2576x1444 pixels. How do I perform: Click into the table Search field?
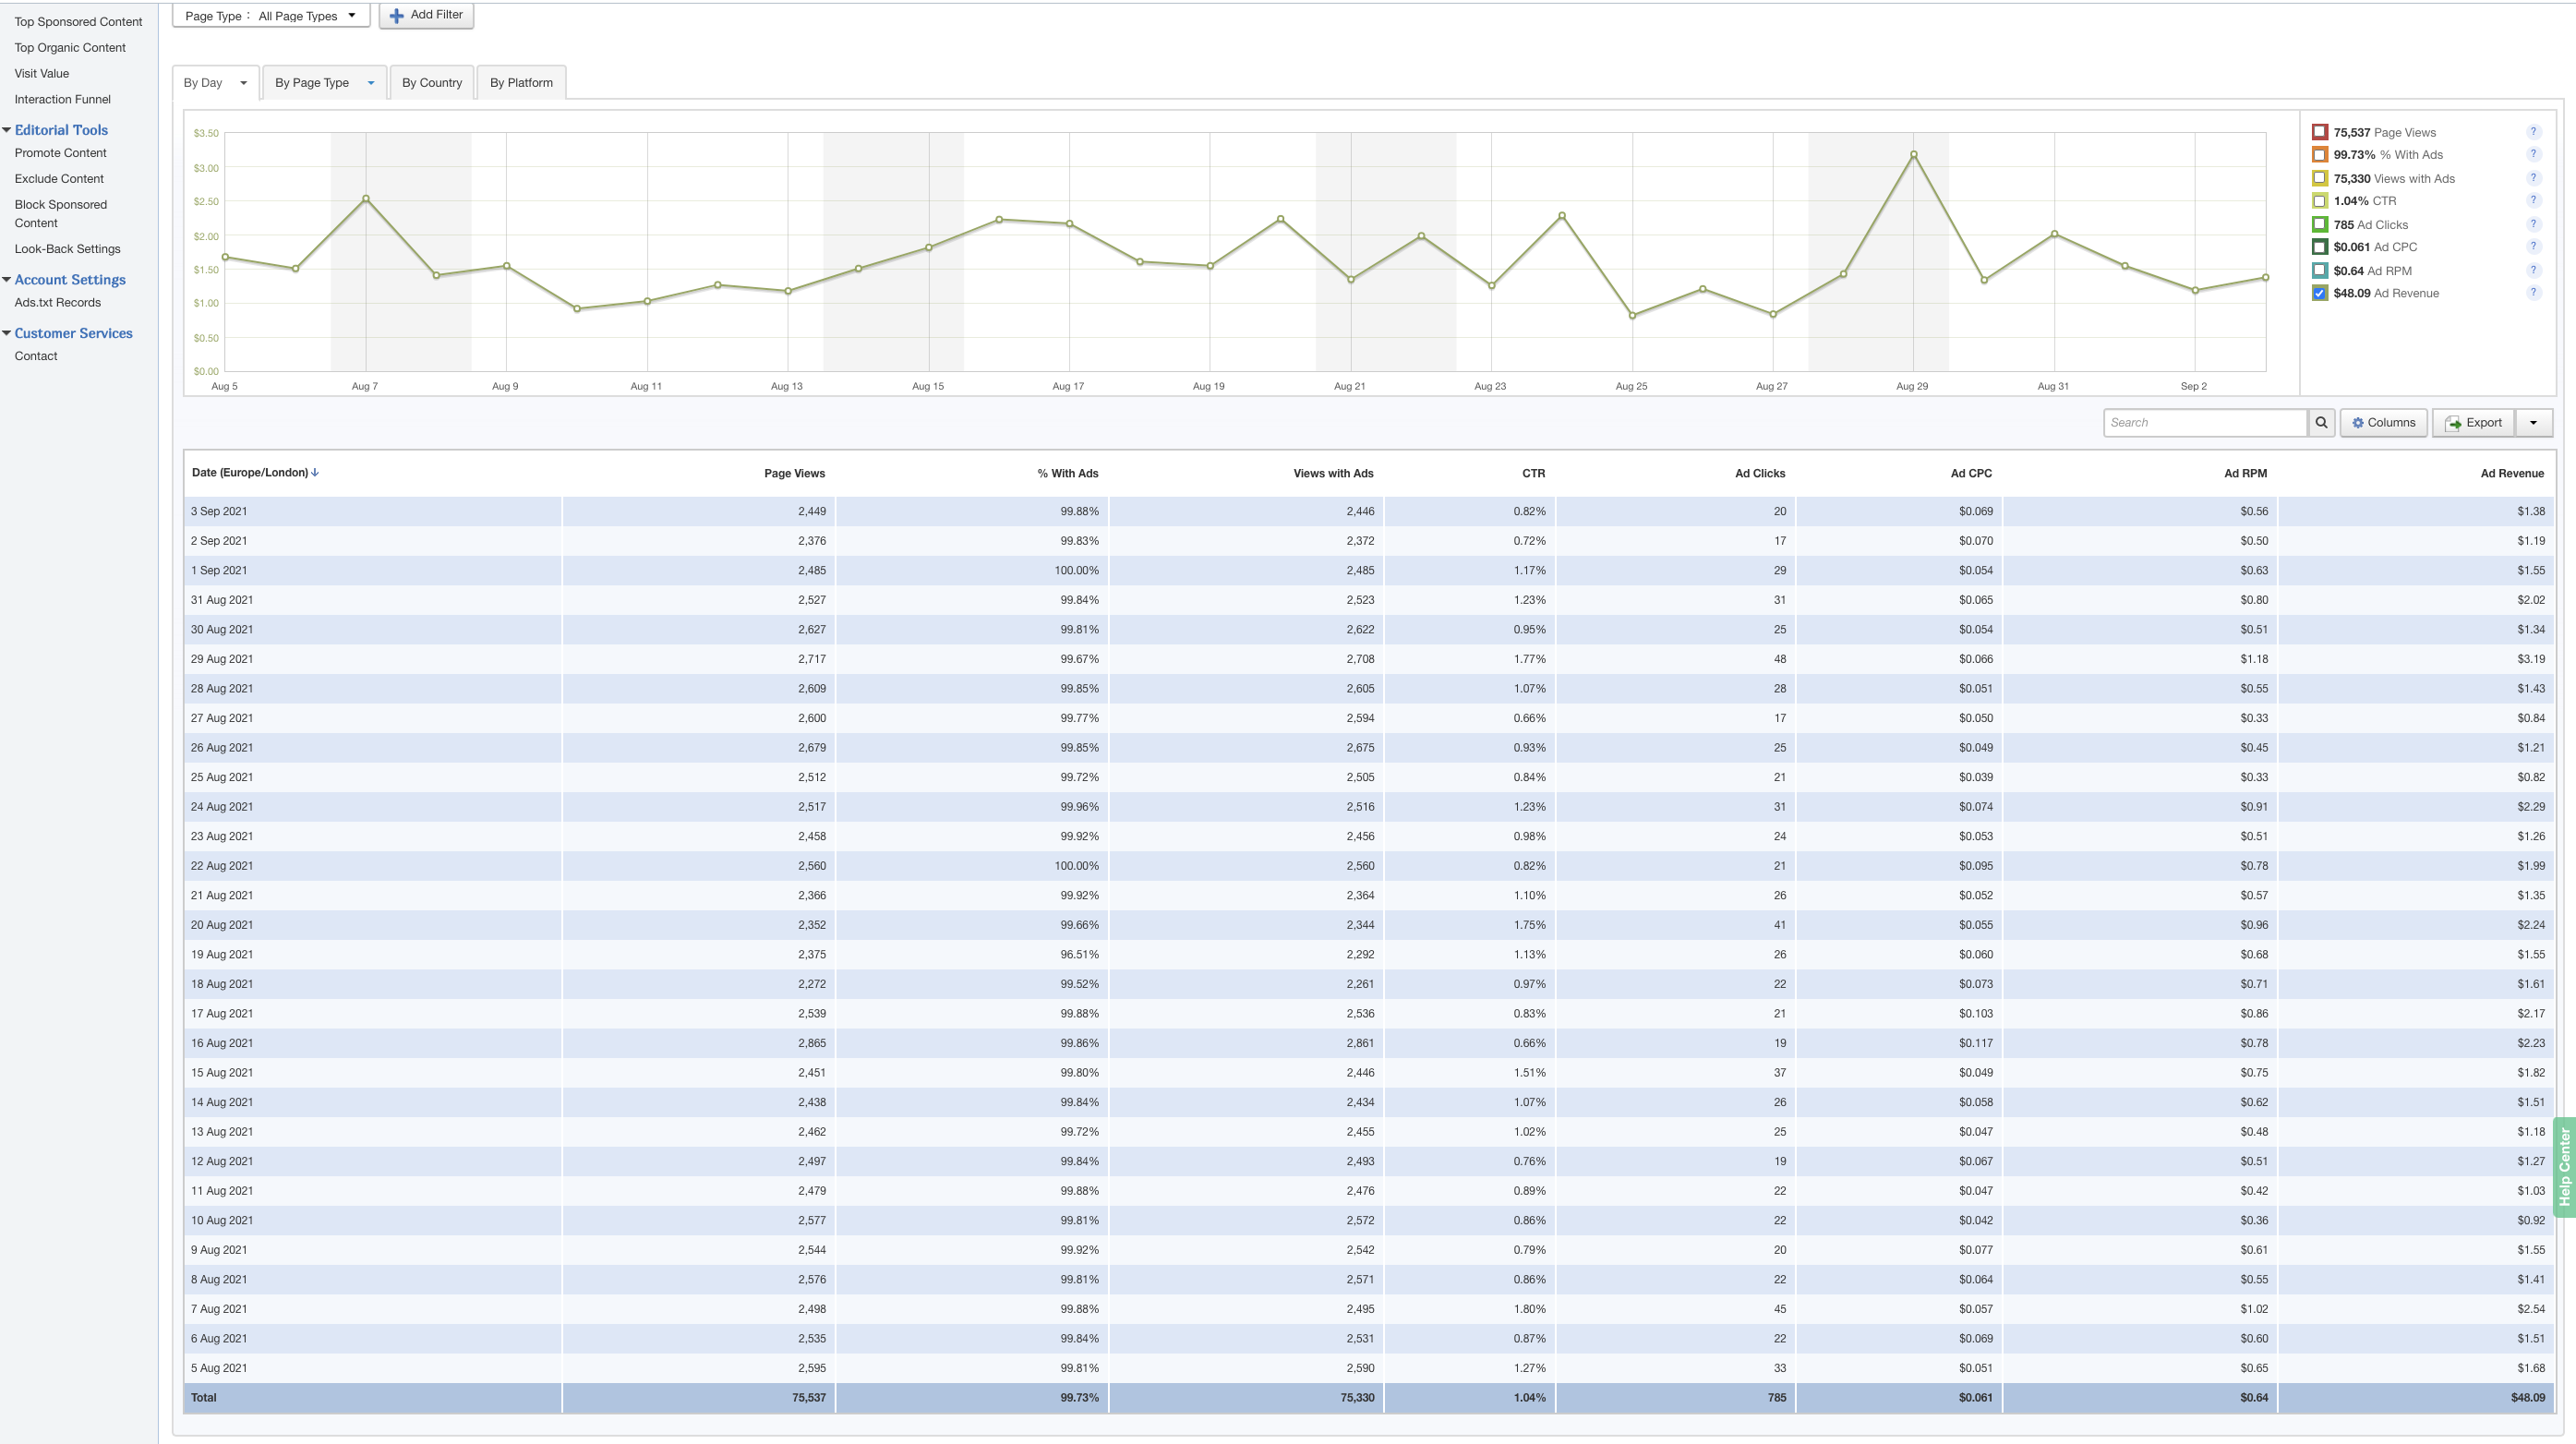click(2204, 423)
